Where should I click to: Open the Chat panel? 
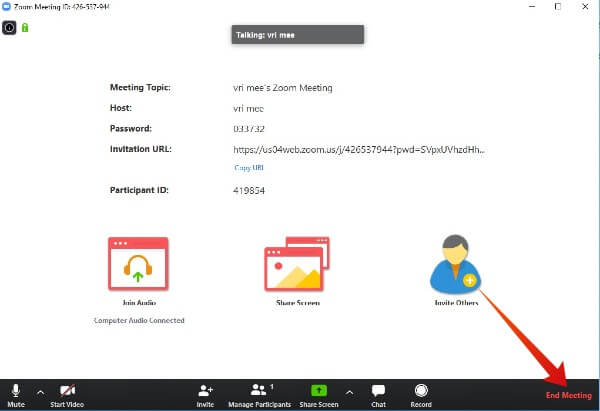coord(378,395)
